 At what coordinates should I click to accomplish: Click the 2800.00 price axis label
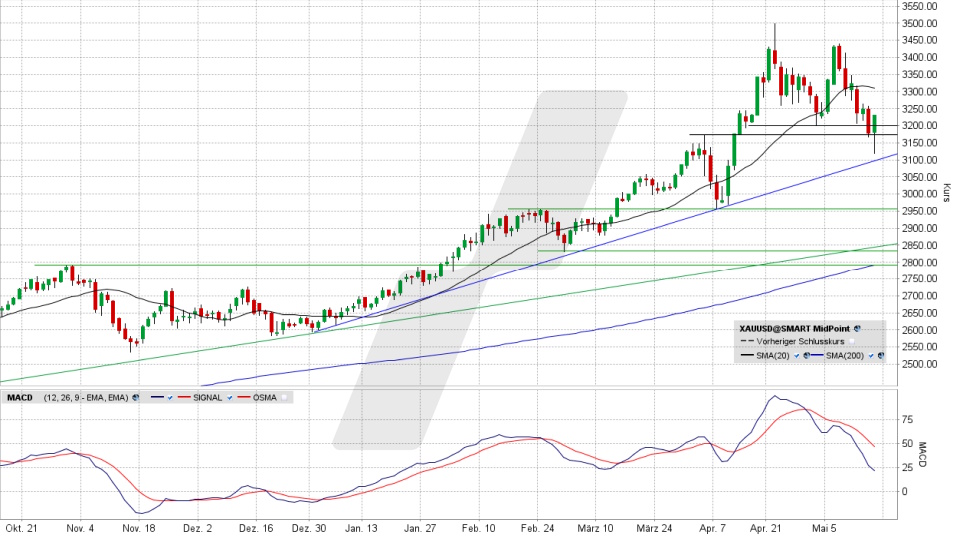tap(920, 262)
